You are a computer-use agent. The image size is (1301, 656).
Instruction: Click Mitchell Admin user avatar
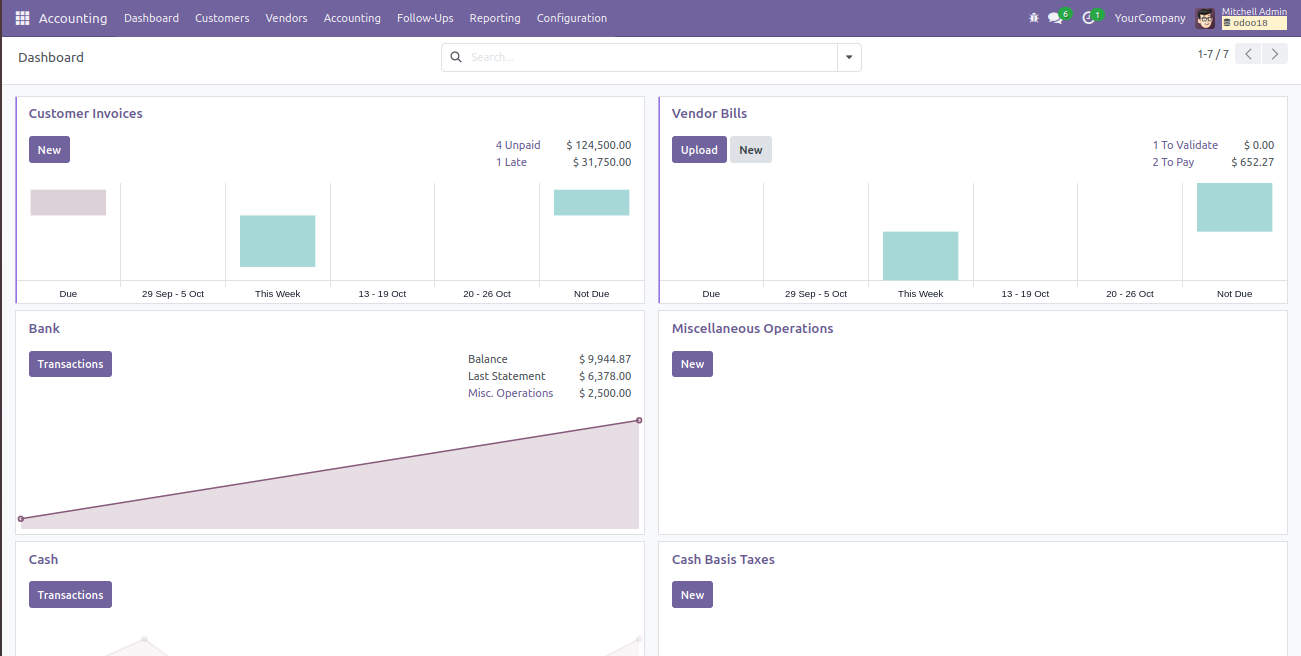coord(1205,18)
